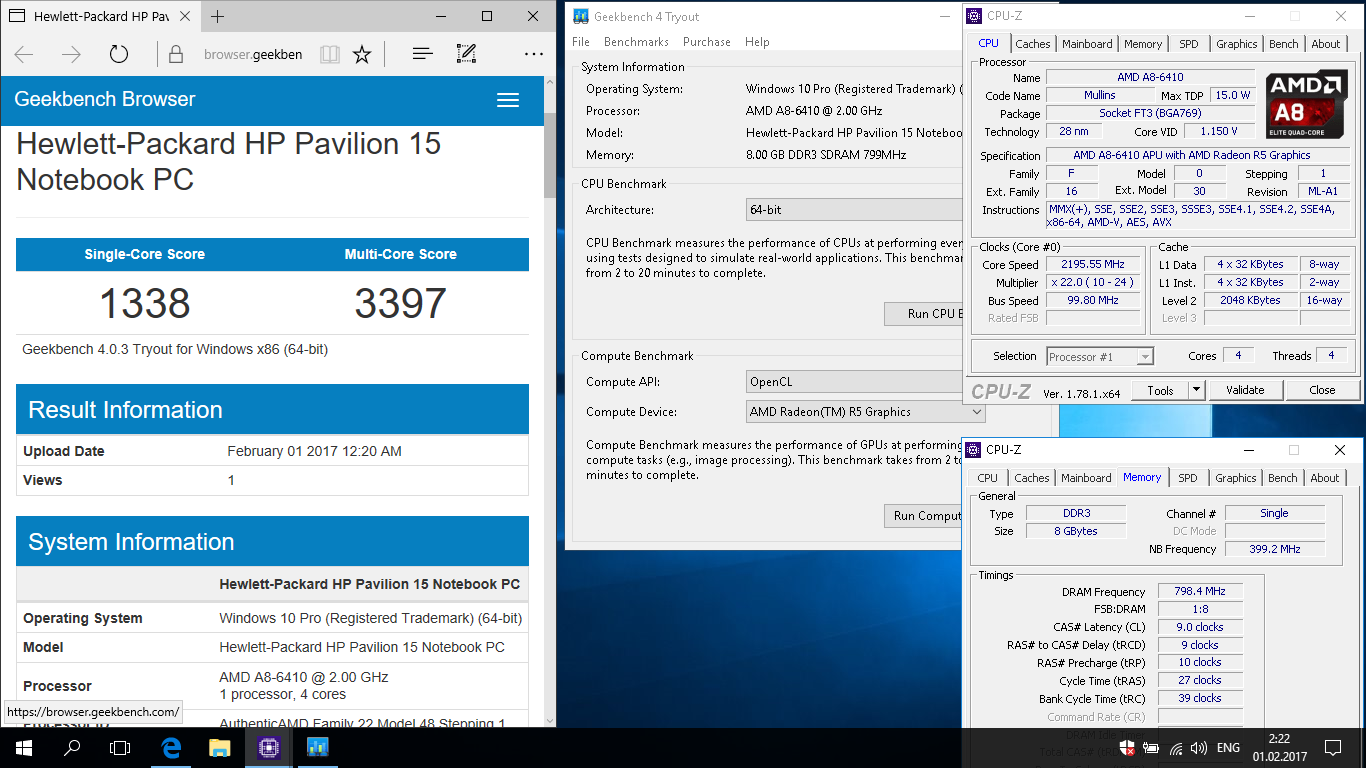Screen dimensions: 1366x768
Task: Open About tab in top CPU-Z
Action: [1326, 44]
